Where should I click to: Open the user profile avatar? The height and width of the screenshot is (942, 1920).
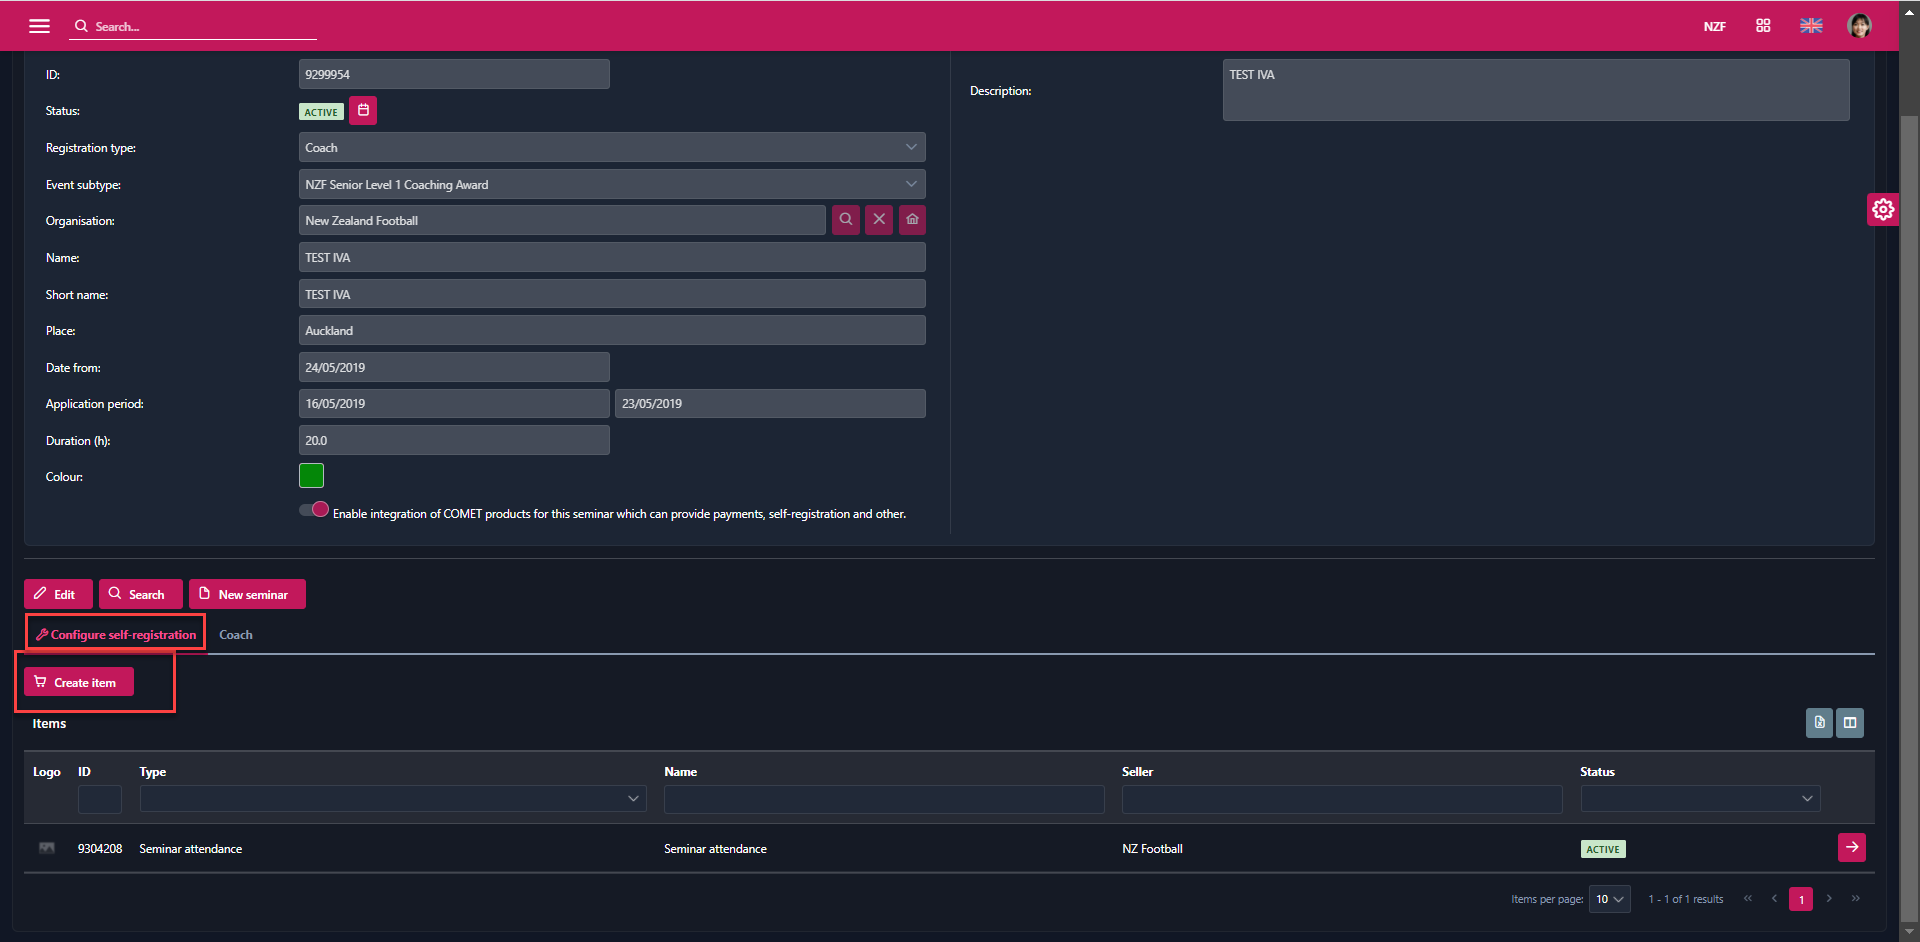tap(1859, 26)
